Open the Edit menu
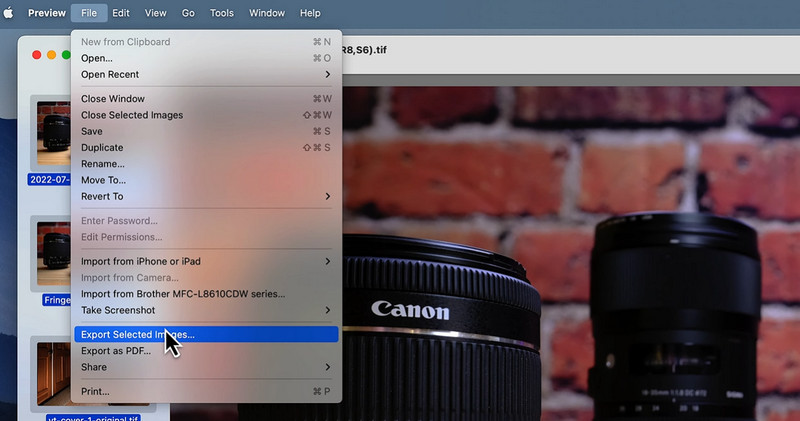Screen dimensions: 800x421 (x=121, y=13)
